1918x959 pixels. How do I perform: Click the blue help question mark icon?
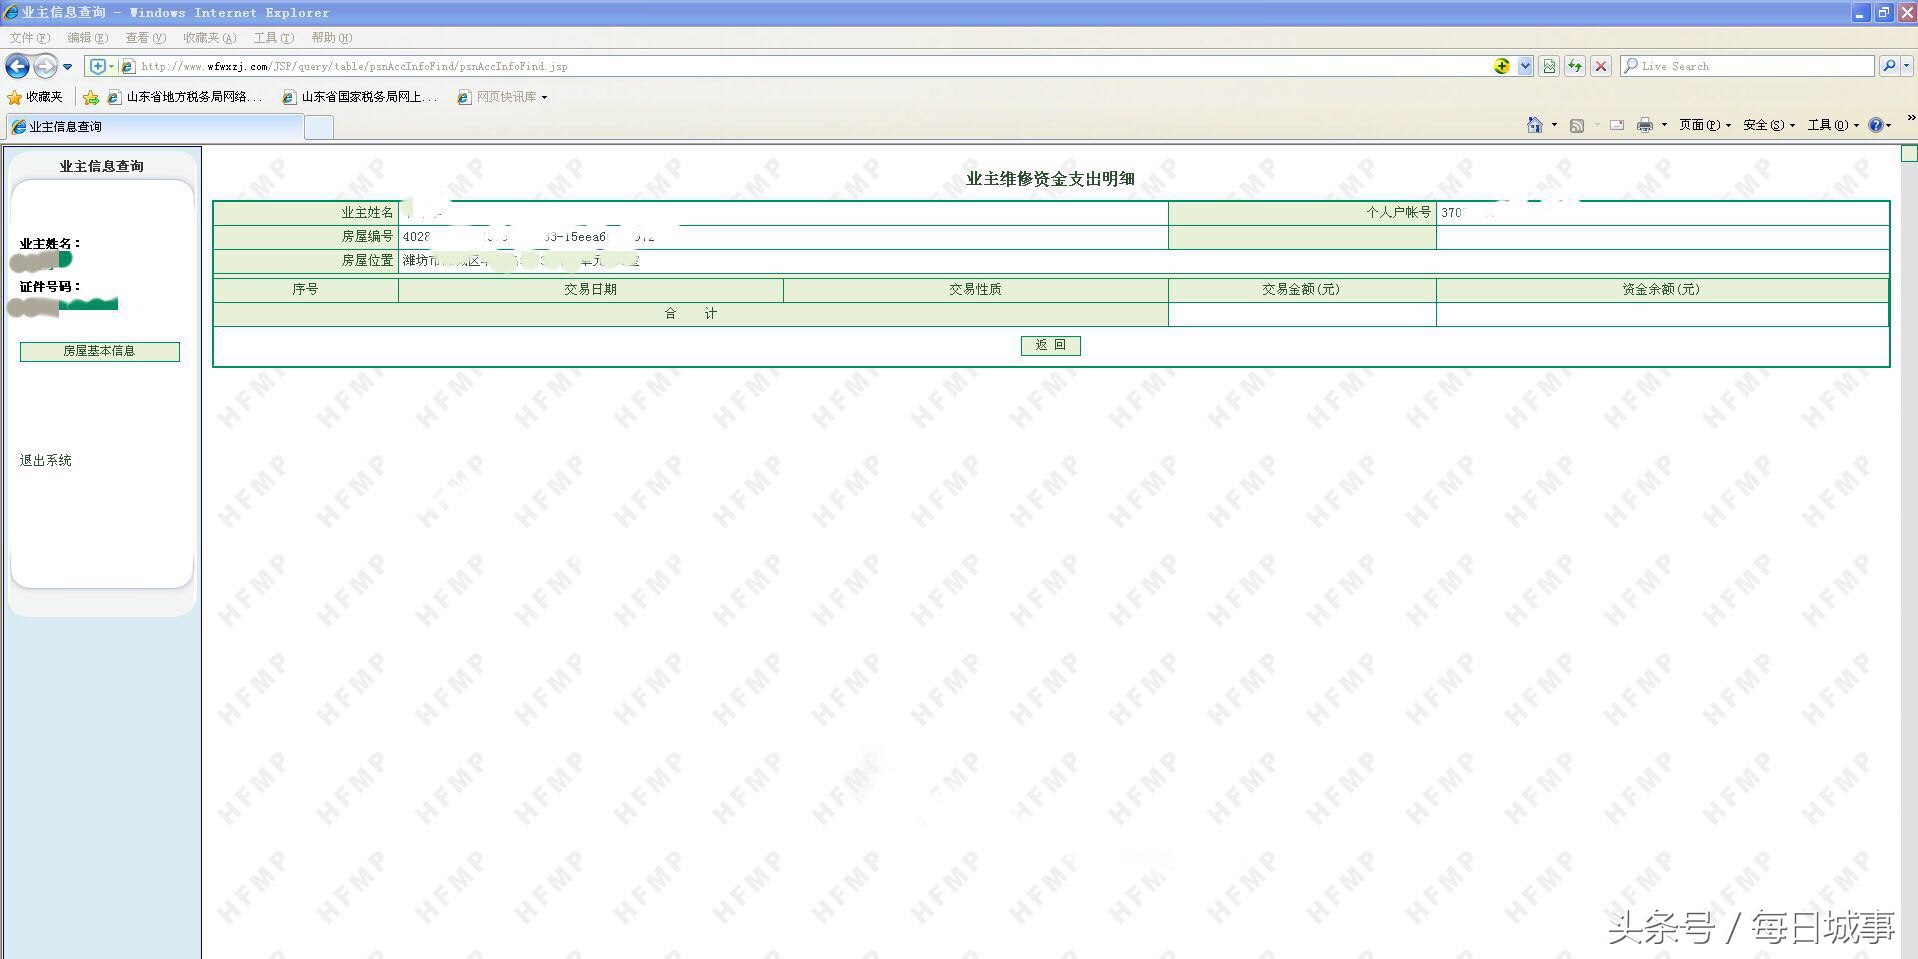1875,125
